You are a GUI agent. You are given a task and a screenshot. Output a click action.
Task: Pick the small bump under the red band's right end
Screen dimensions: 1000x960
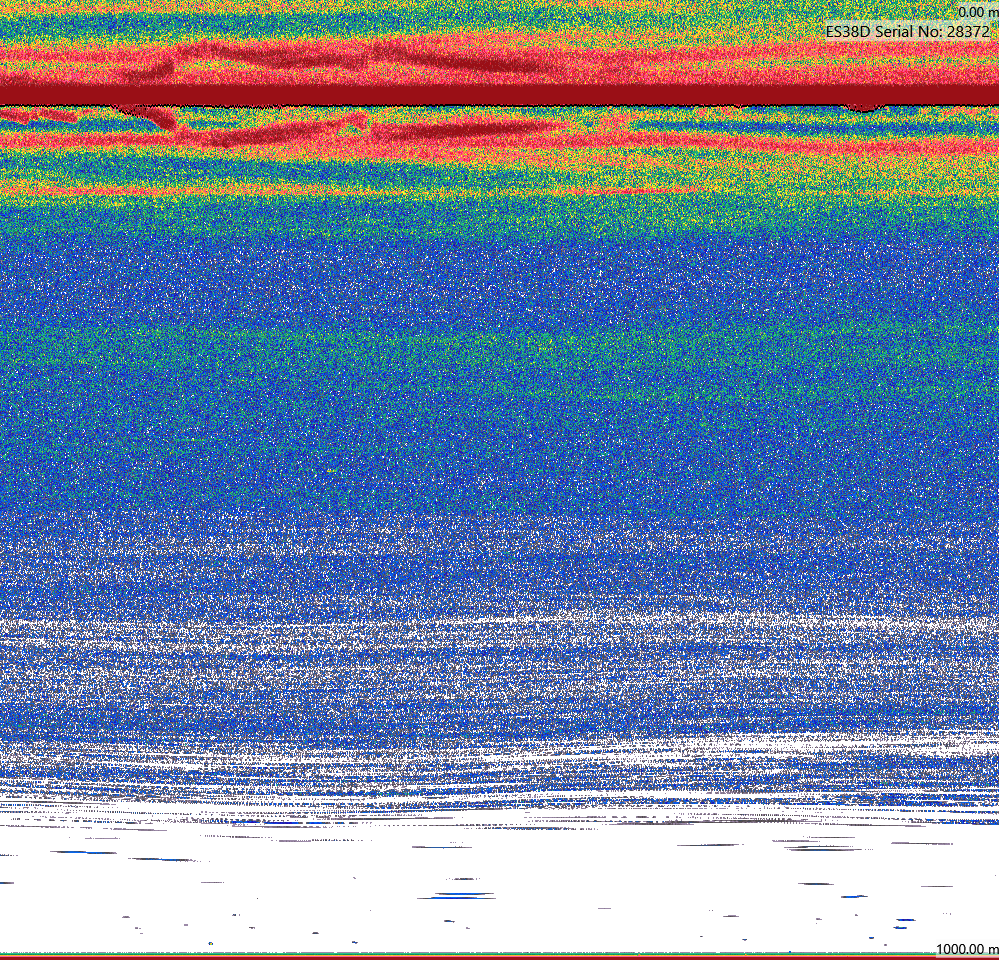tap(863, 108)
